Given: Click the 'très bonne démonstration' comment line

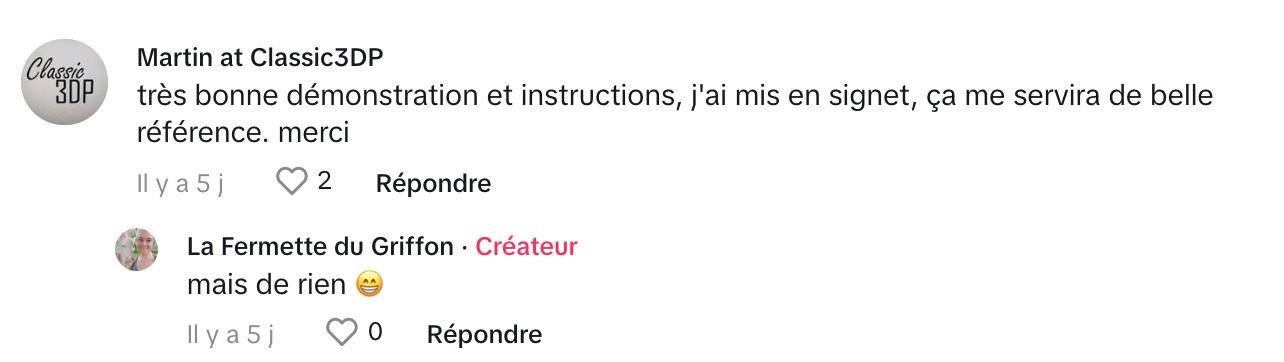Looking at the screenshot, I should 674,97.
